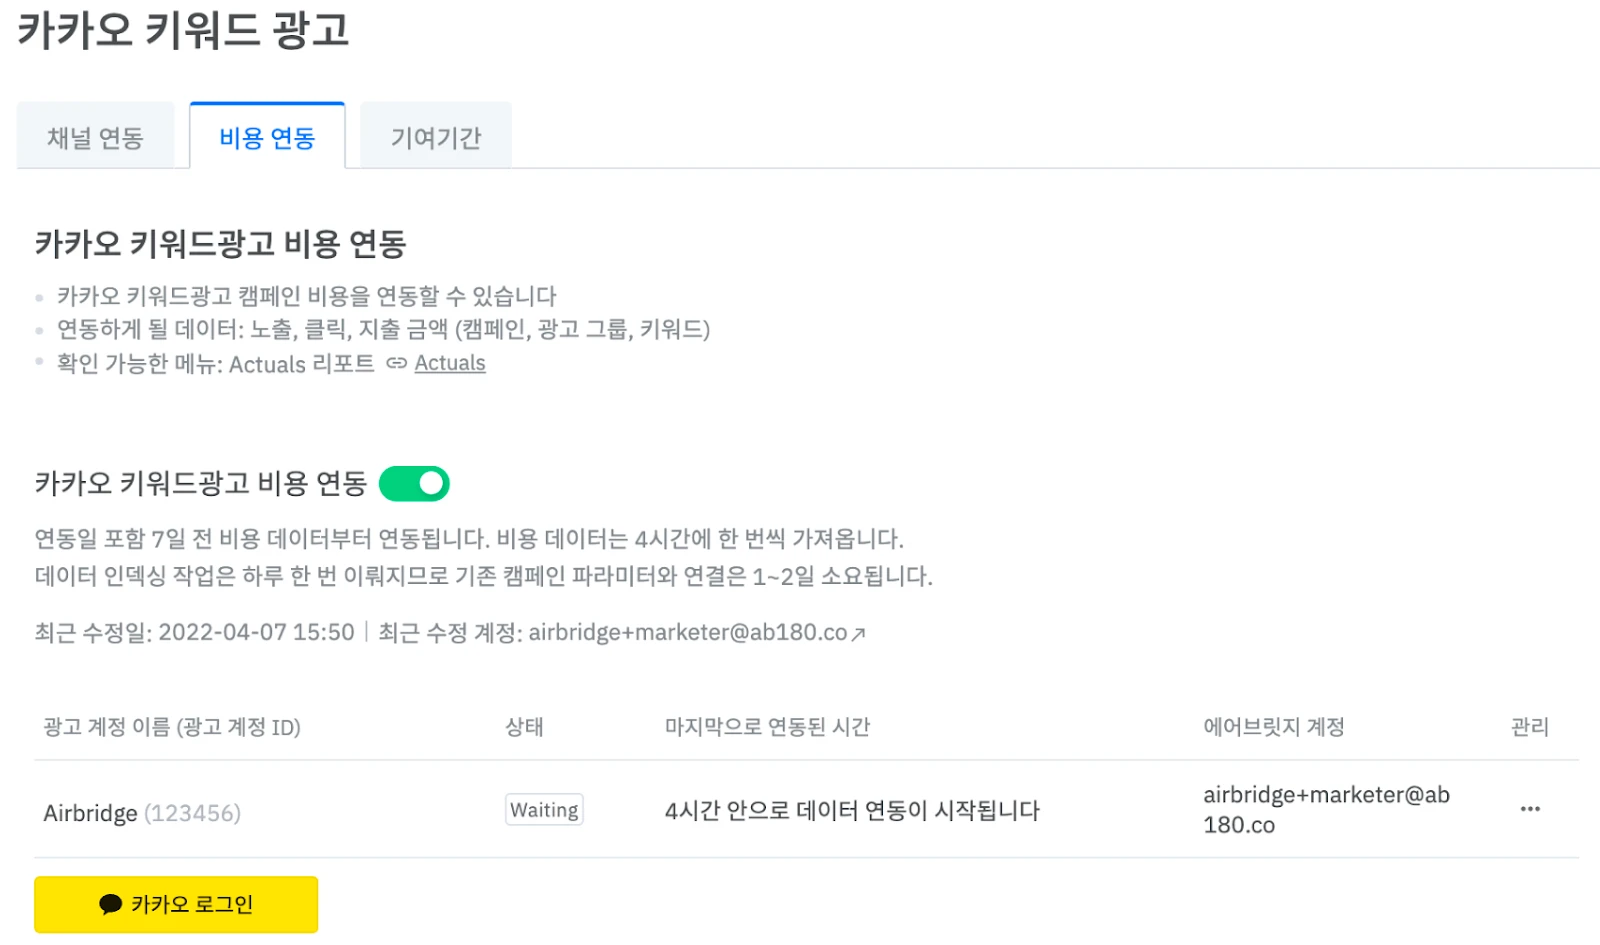The image size is (1600, 945).
Task: Switch to the 채널 연동 tab
Action: coord(96,137)
